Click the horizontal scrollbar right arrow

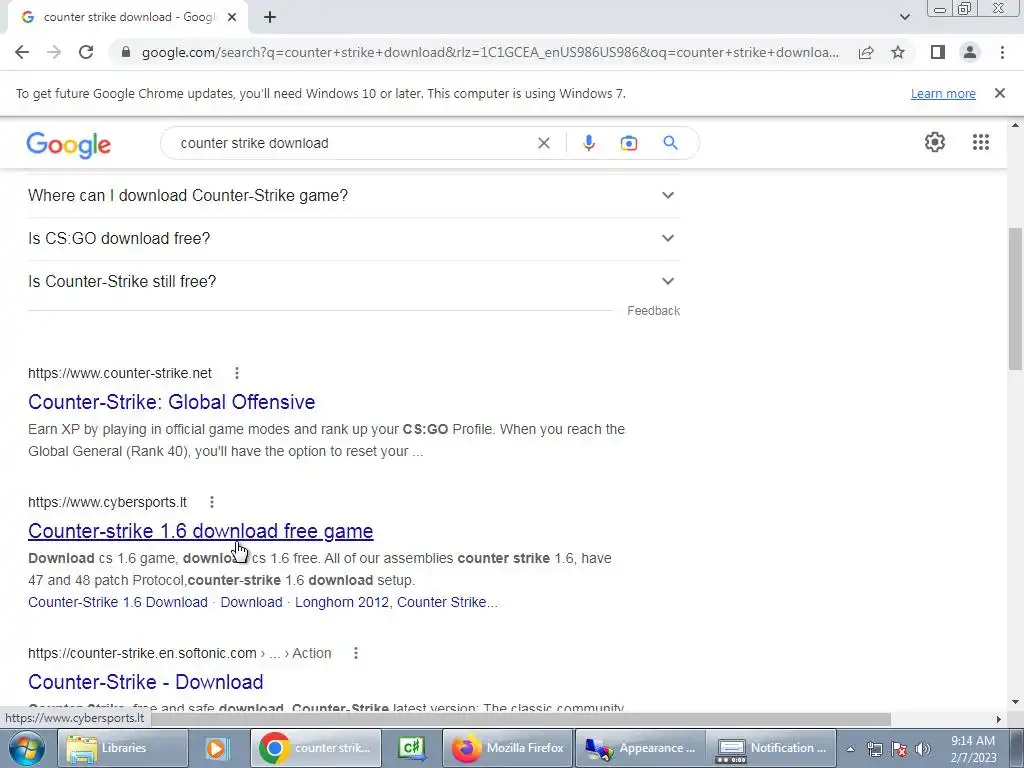tap(998, 719)
